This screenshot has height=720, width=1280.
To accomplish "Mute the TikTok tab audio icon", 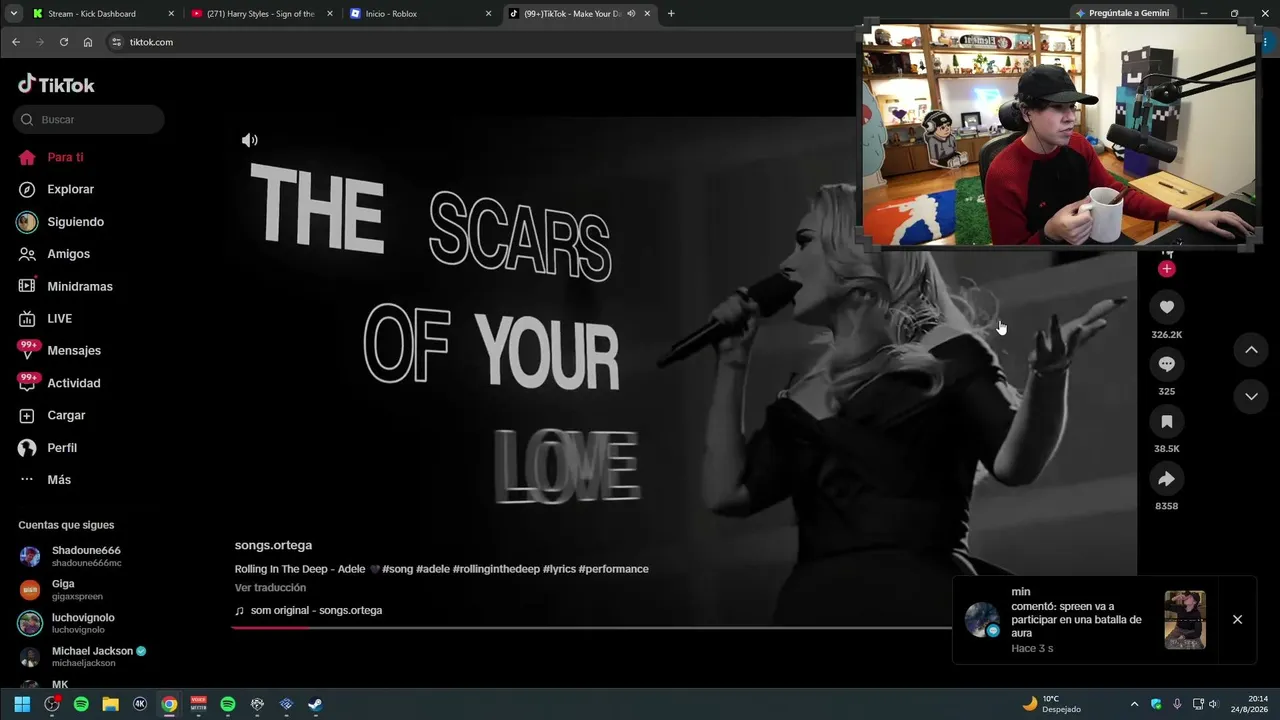I will [631, 14].
